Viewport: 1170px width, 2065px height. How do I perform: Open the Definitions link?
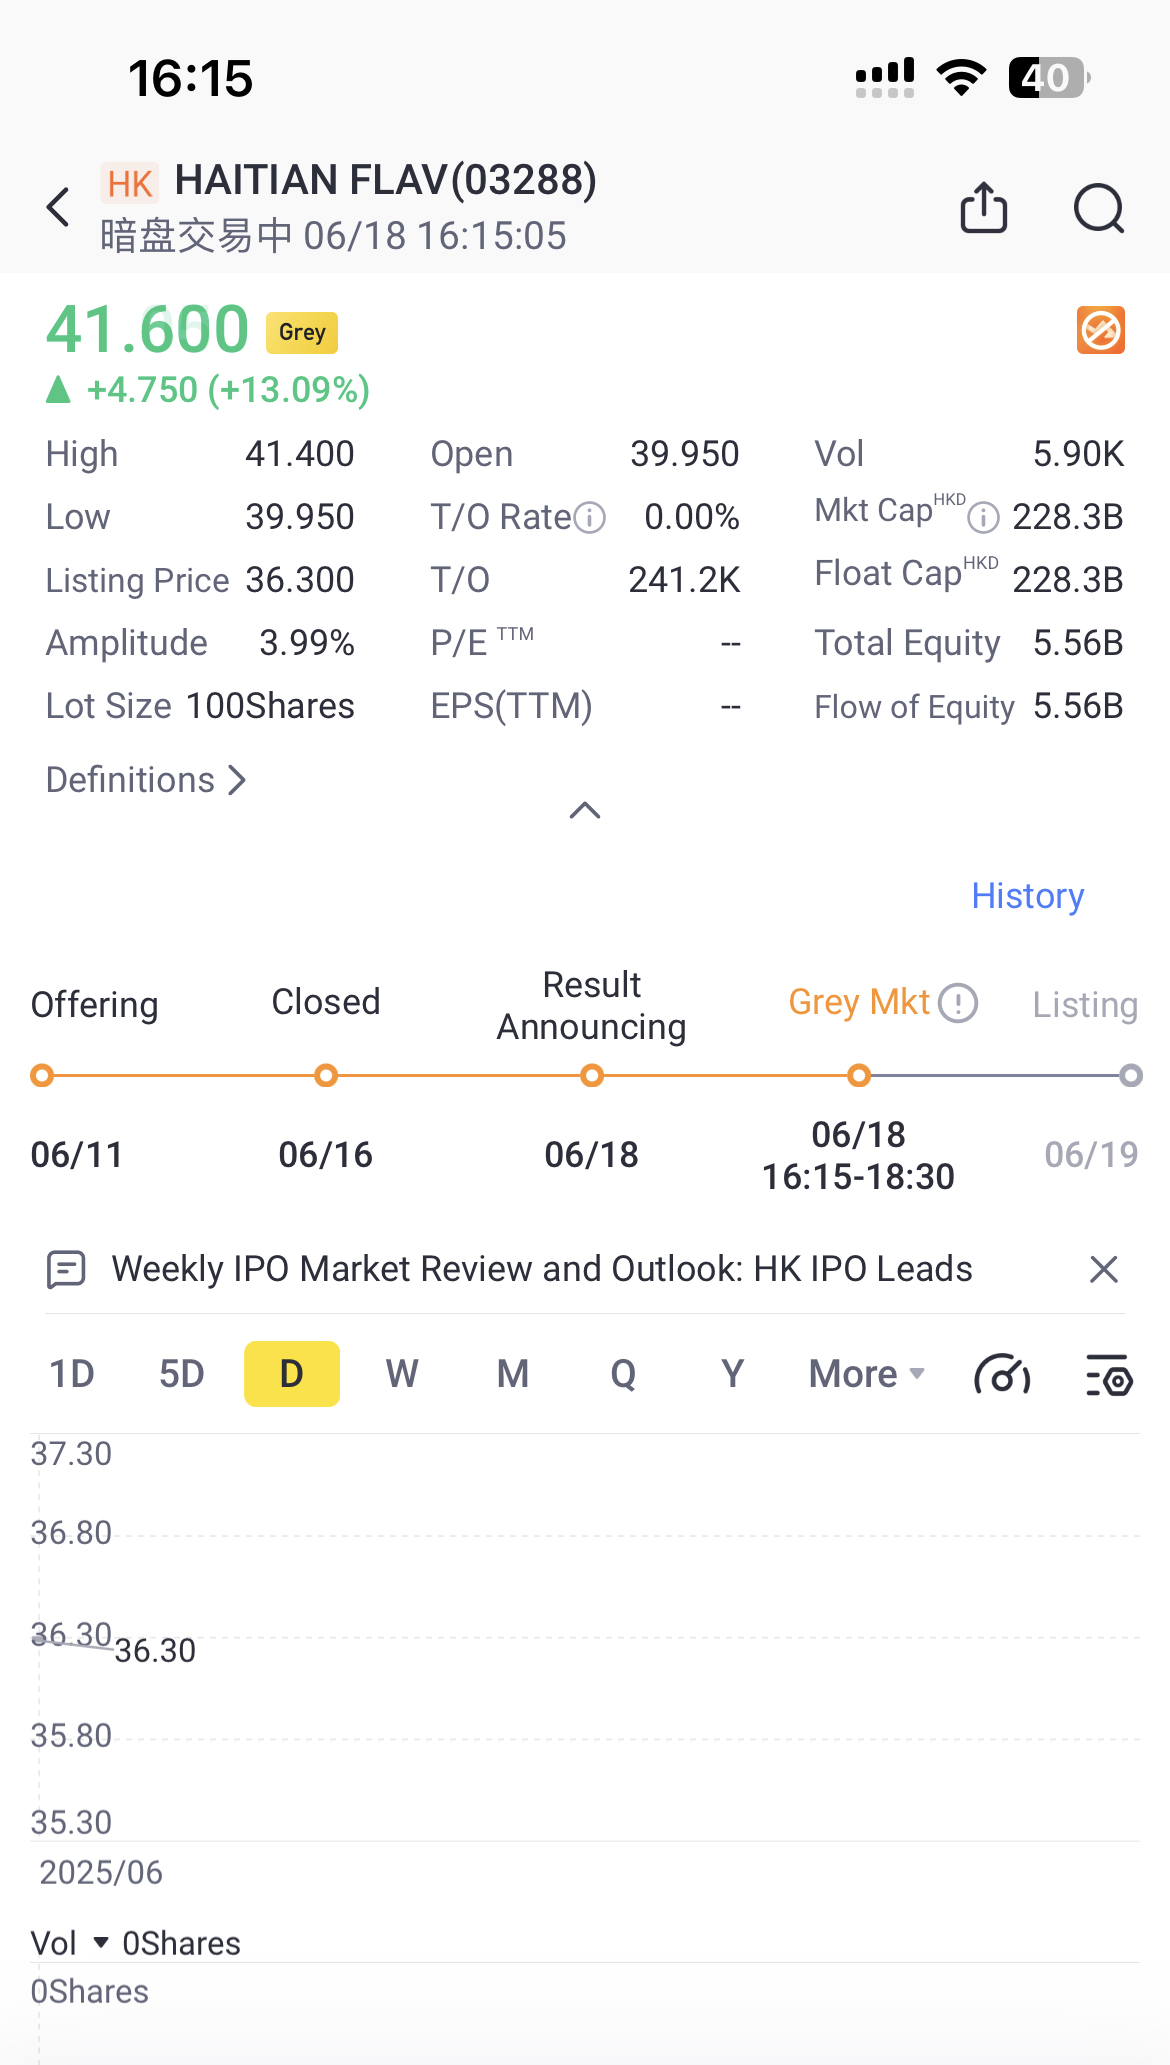(146, 780)
